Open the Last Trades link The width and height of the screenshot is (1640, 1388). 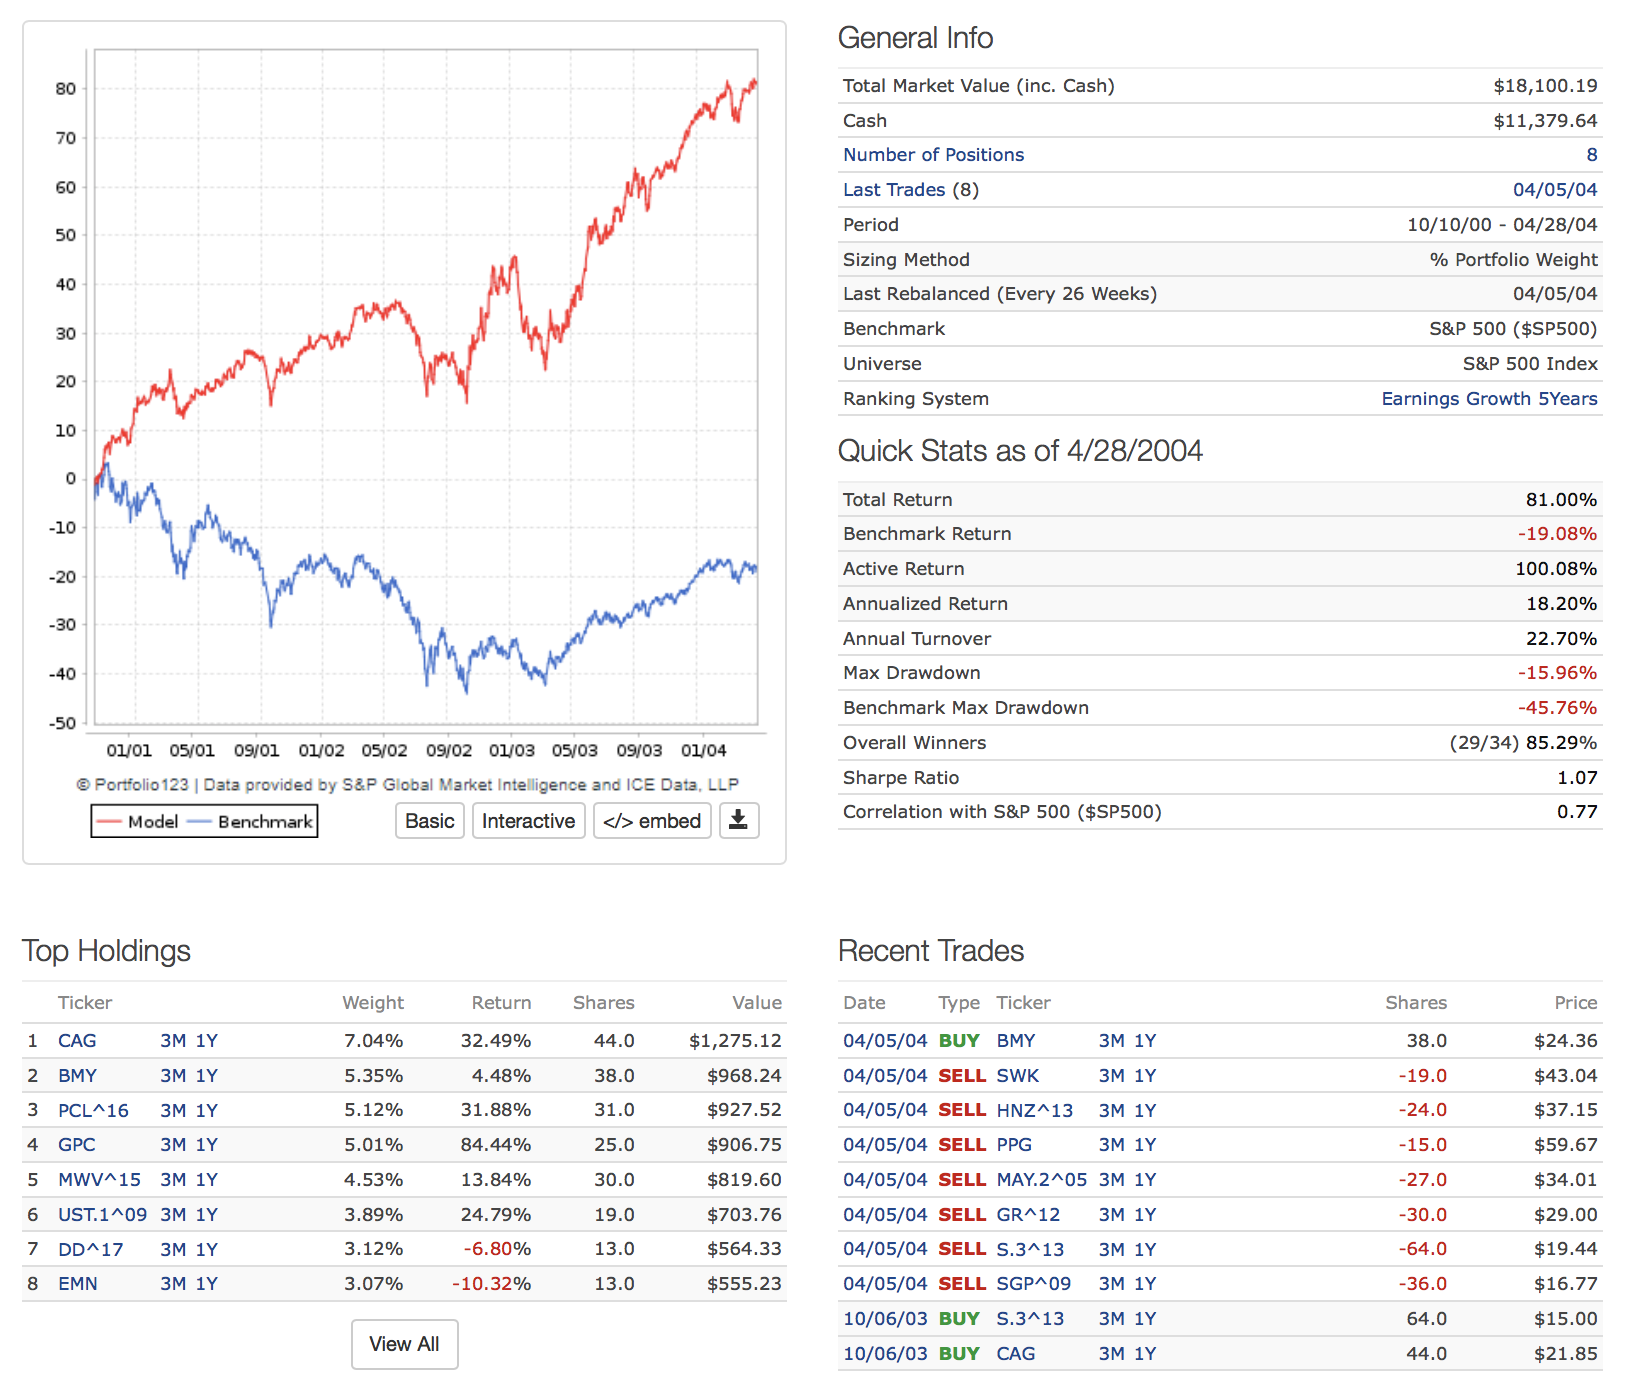pos(893,190)
